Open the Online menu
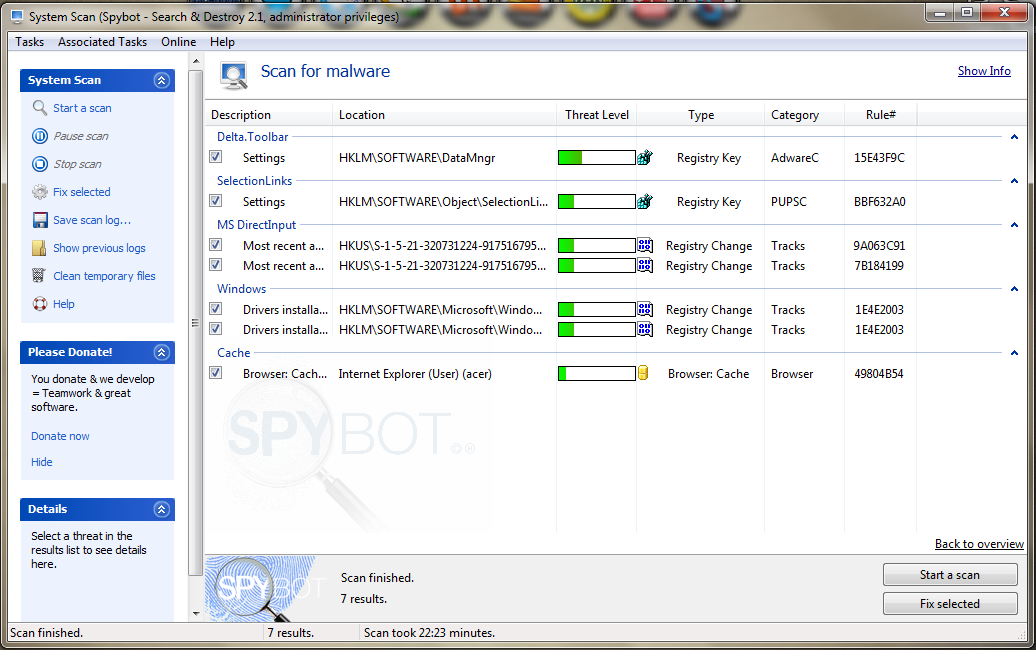Image resolution: width=1036 pixels, height=650 pixels. (x=178, y=42)
